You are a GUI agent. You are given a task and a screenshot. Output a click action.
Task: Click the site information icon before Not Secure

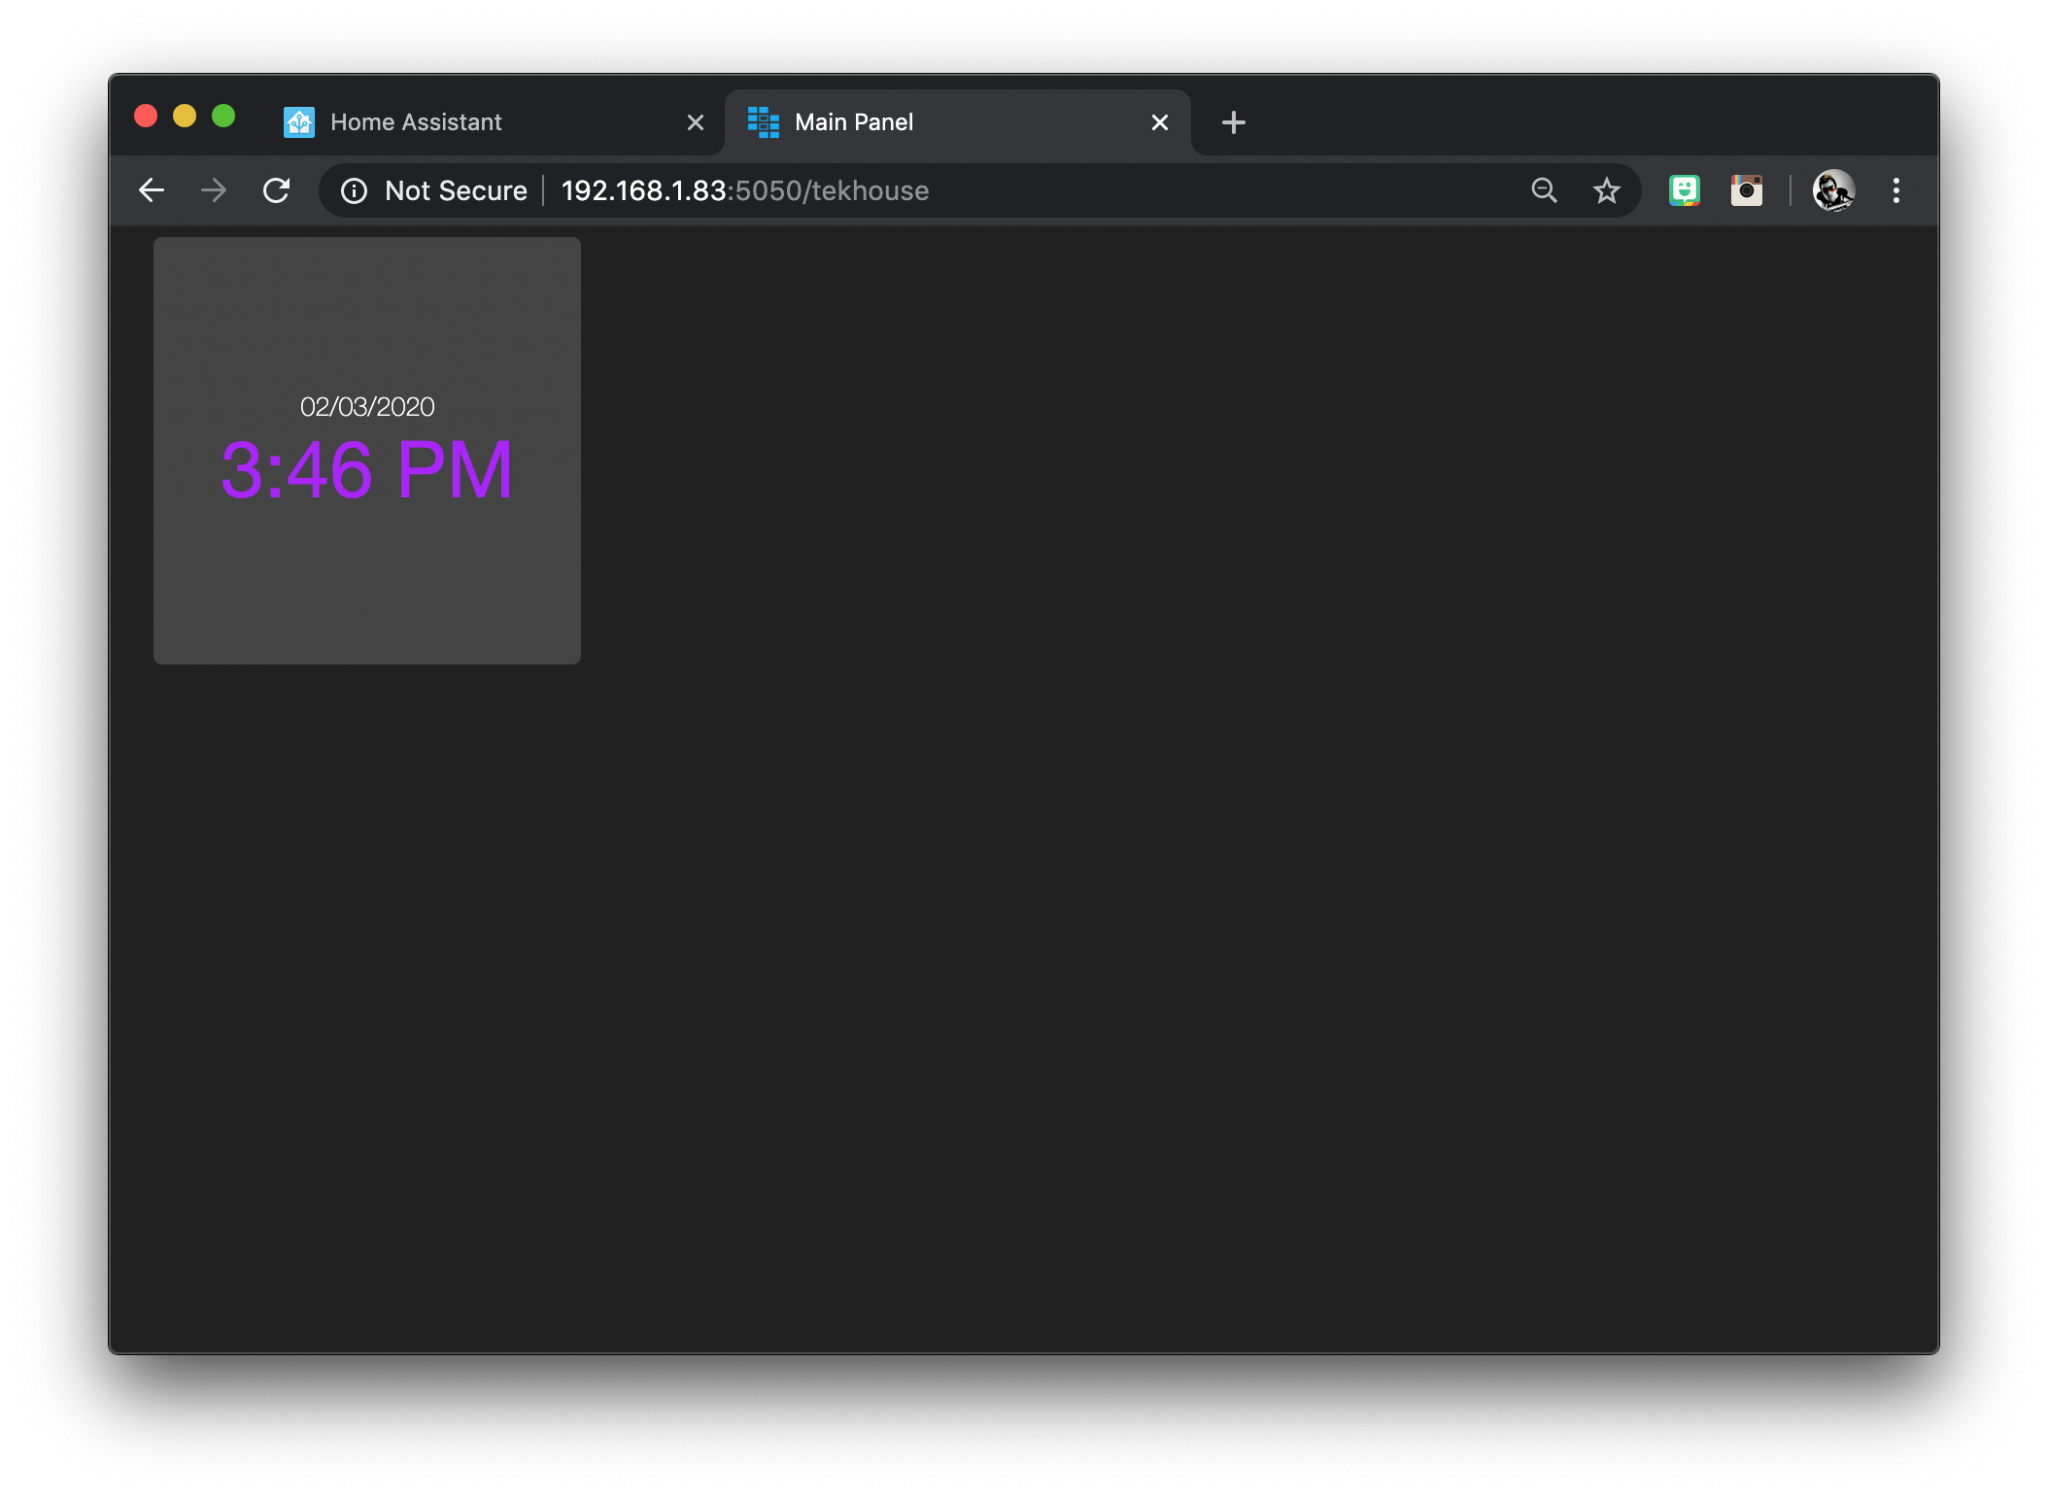(x=355, y=190)
